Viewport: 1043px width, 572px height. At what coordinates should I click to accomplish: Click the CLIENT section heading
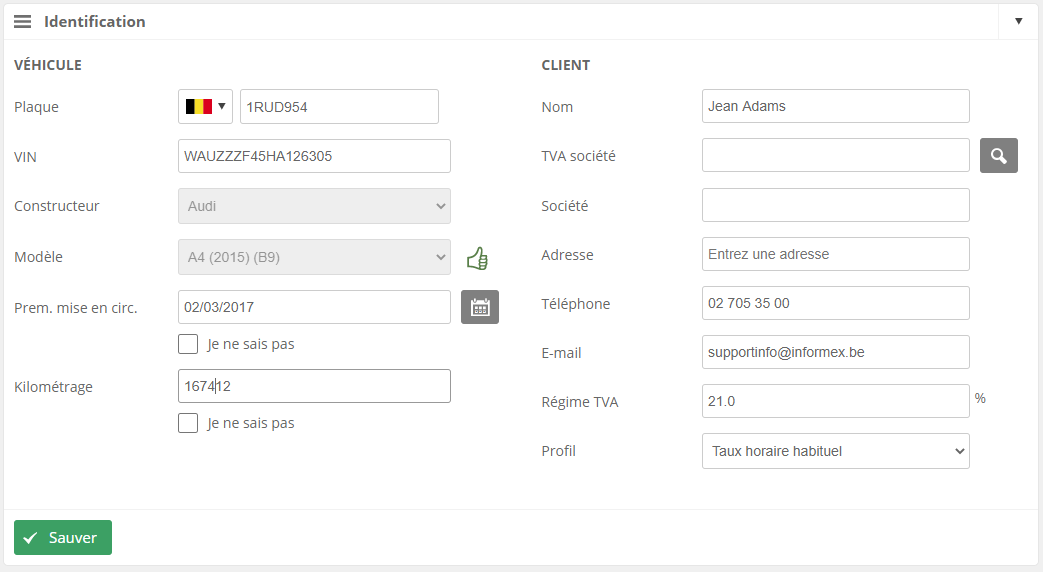pos(565,65)
